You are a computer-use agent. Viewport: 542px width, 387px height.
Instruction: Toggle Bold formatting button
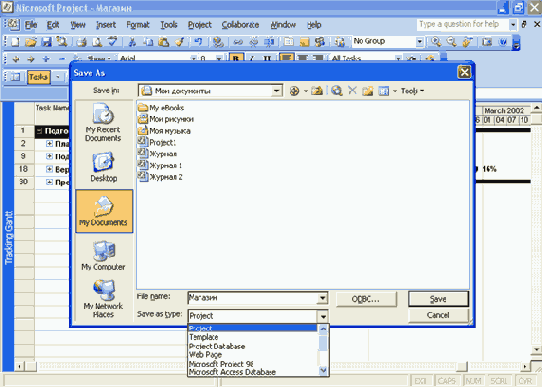point(236,58)
